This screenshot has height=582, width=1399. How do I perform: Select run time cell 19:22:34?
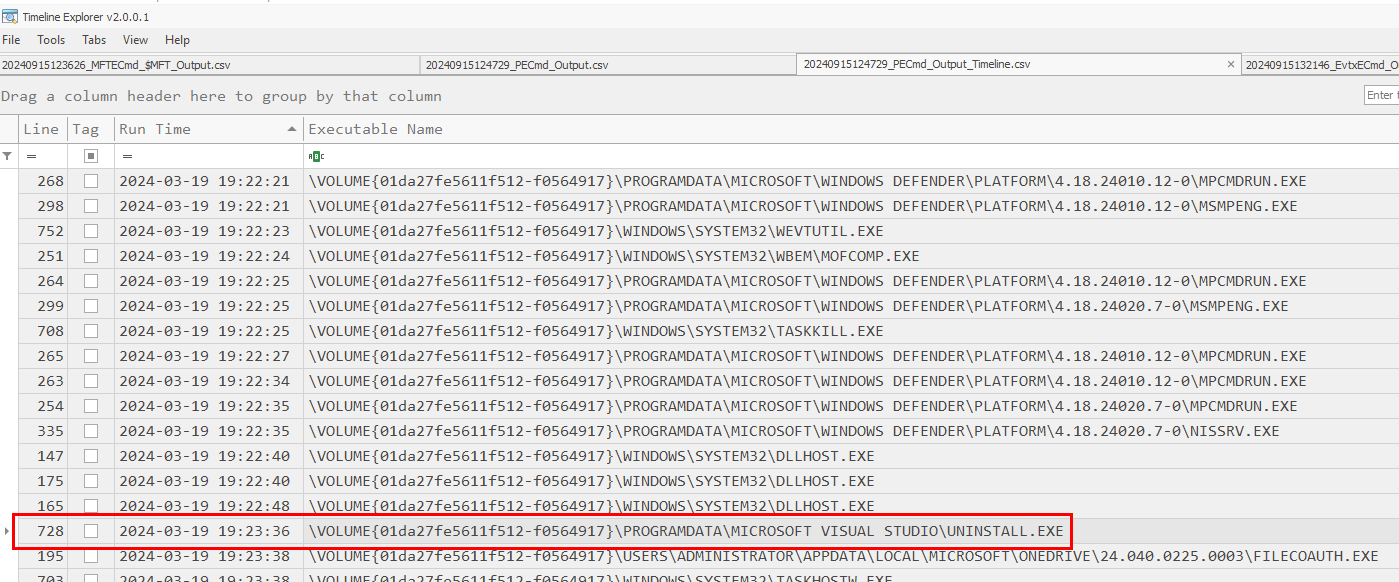coord(209,381)
